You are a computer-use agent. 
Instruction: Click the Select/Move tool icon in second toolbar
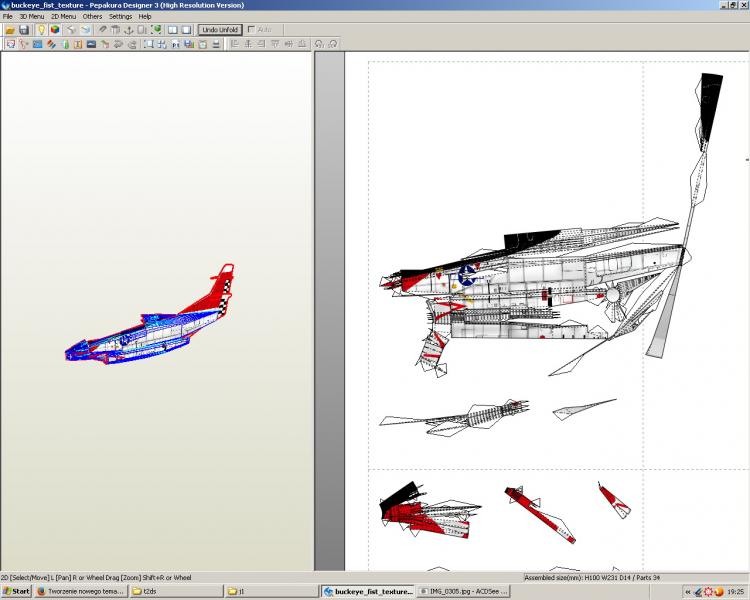point(9,44)
